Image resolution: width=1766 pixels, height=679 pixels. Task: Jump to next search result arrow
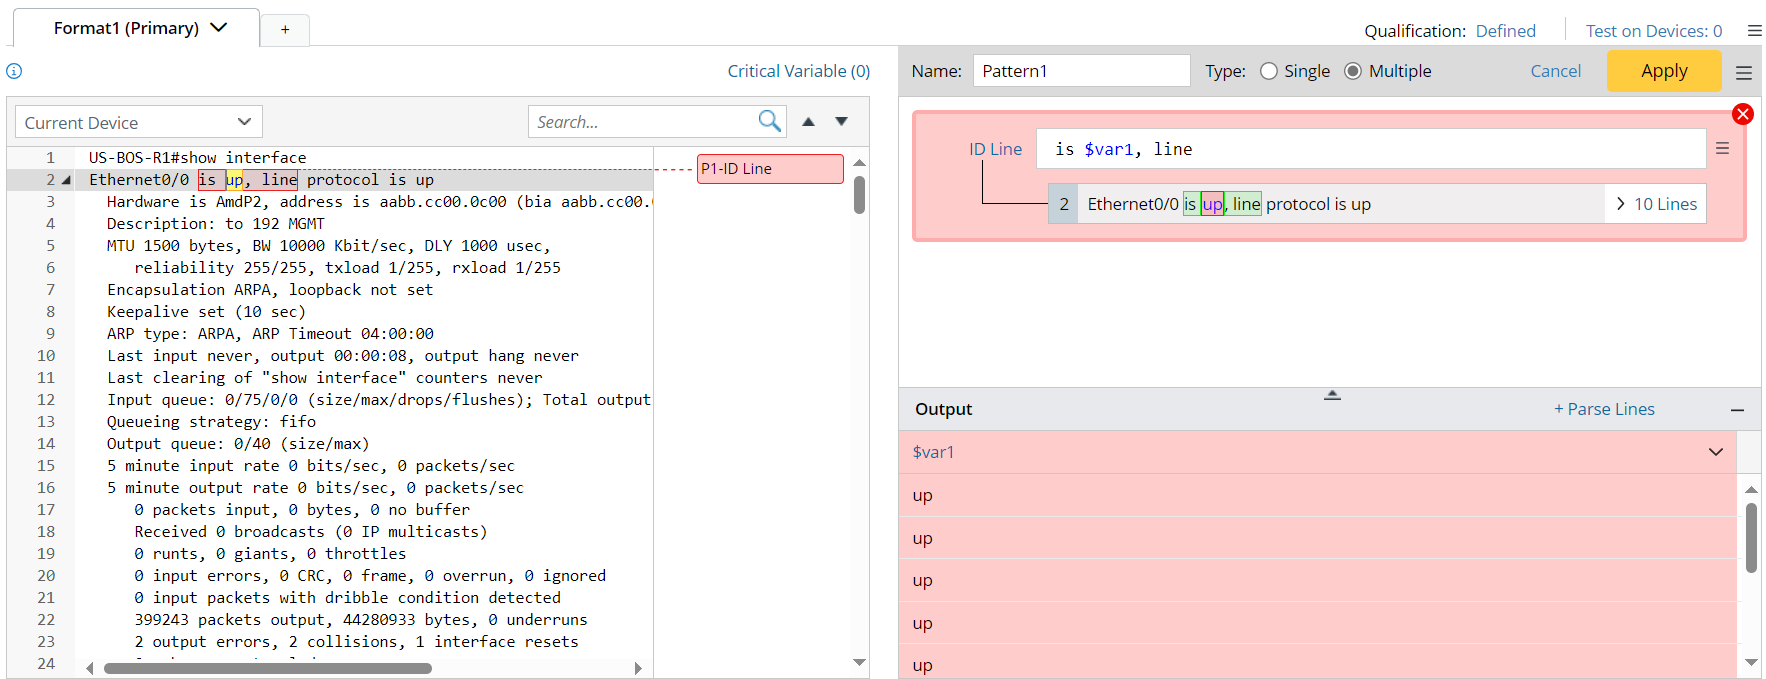841,122
